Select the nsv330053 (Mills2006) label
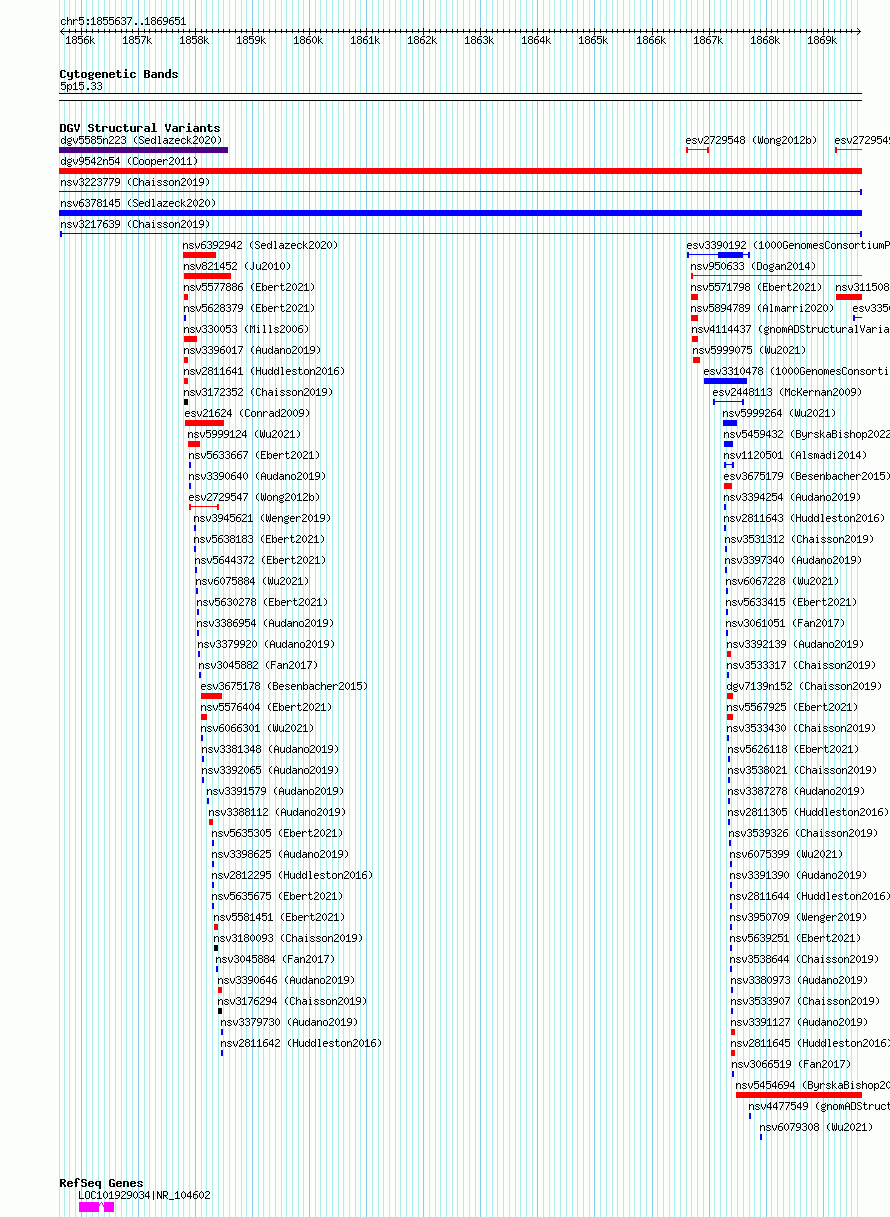The image size is (890, 1217). tap(246, 329)
